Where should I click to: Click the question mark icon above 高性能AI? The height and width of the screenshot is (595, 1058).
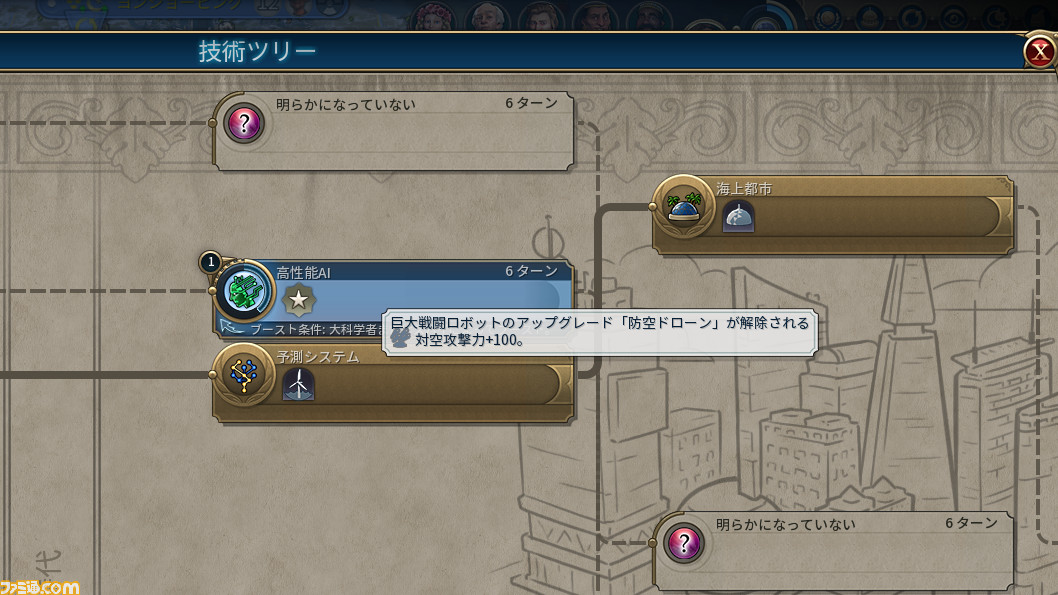tap(244, 123)
